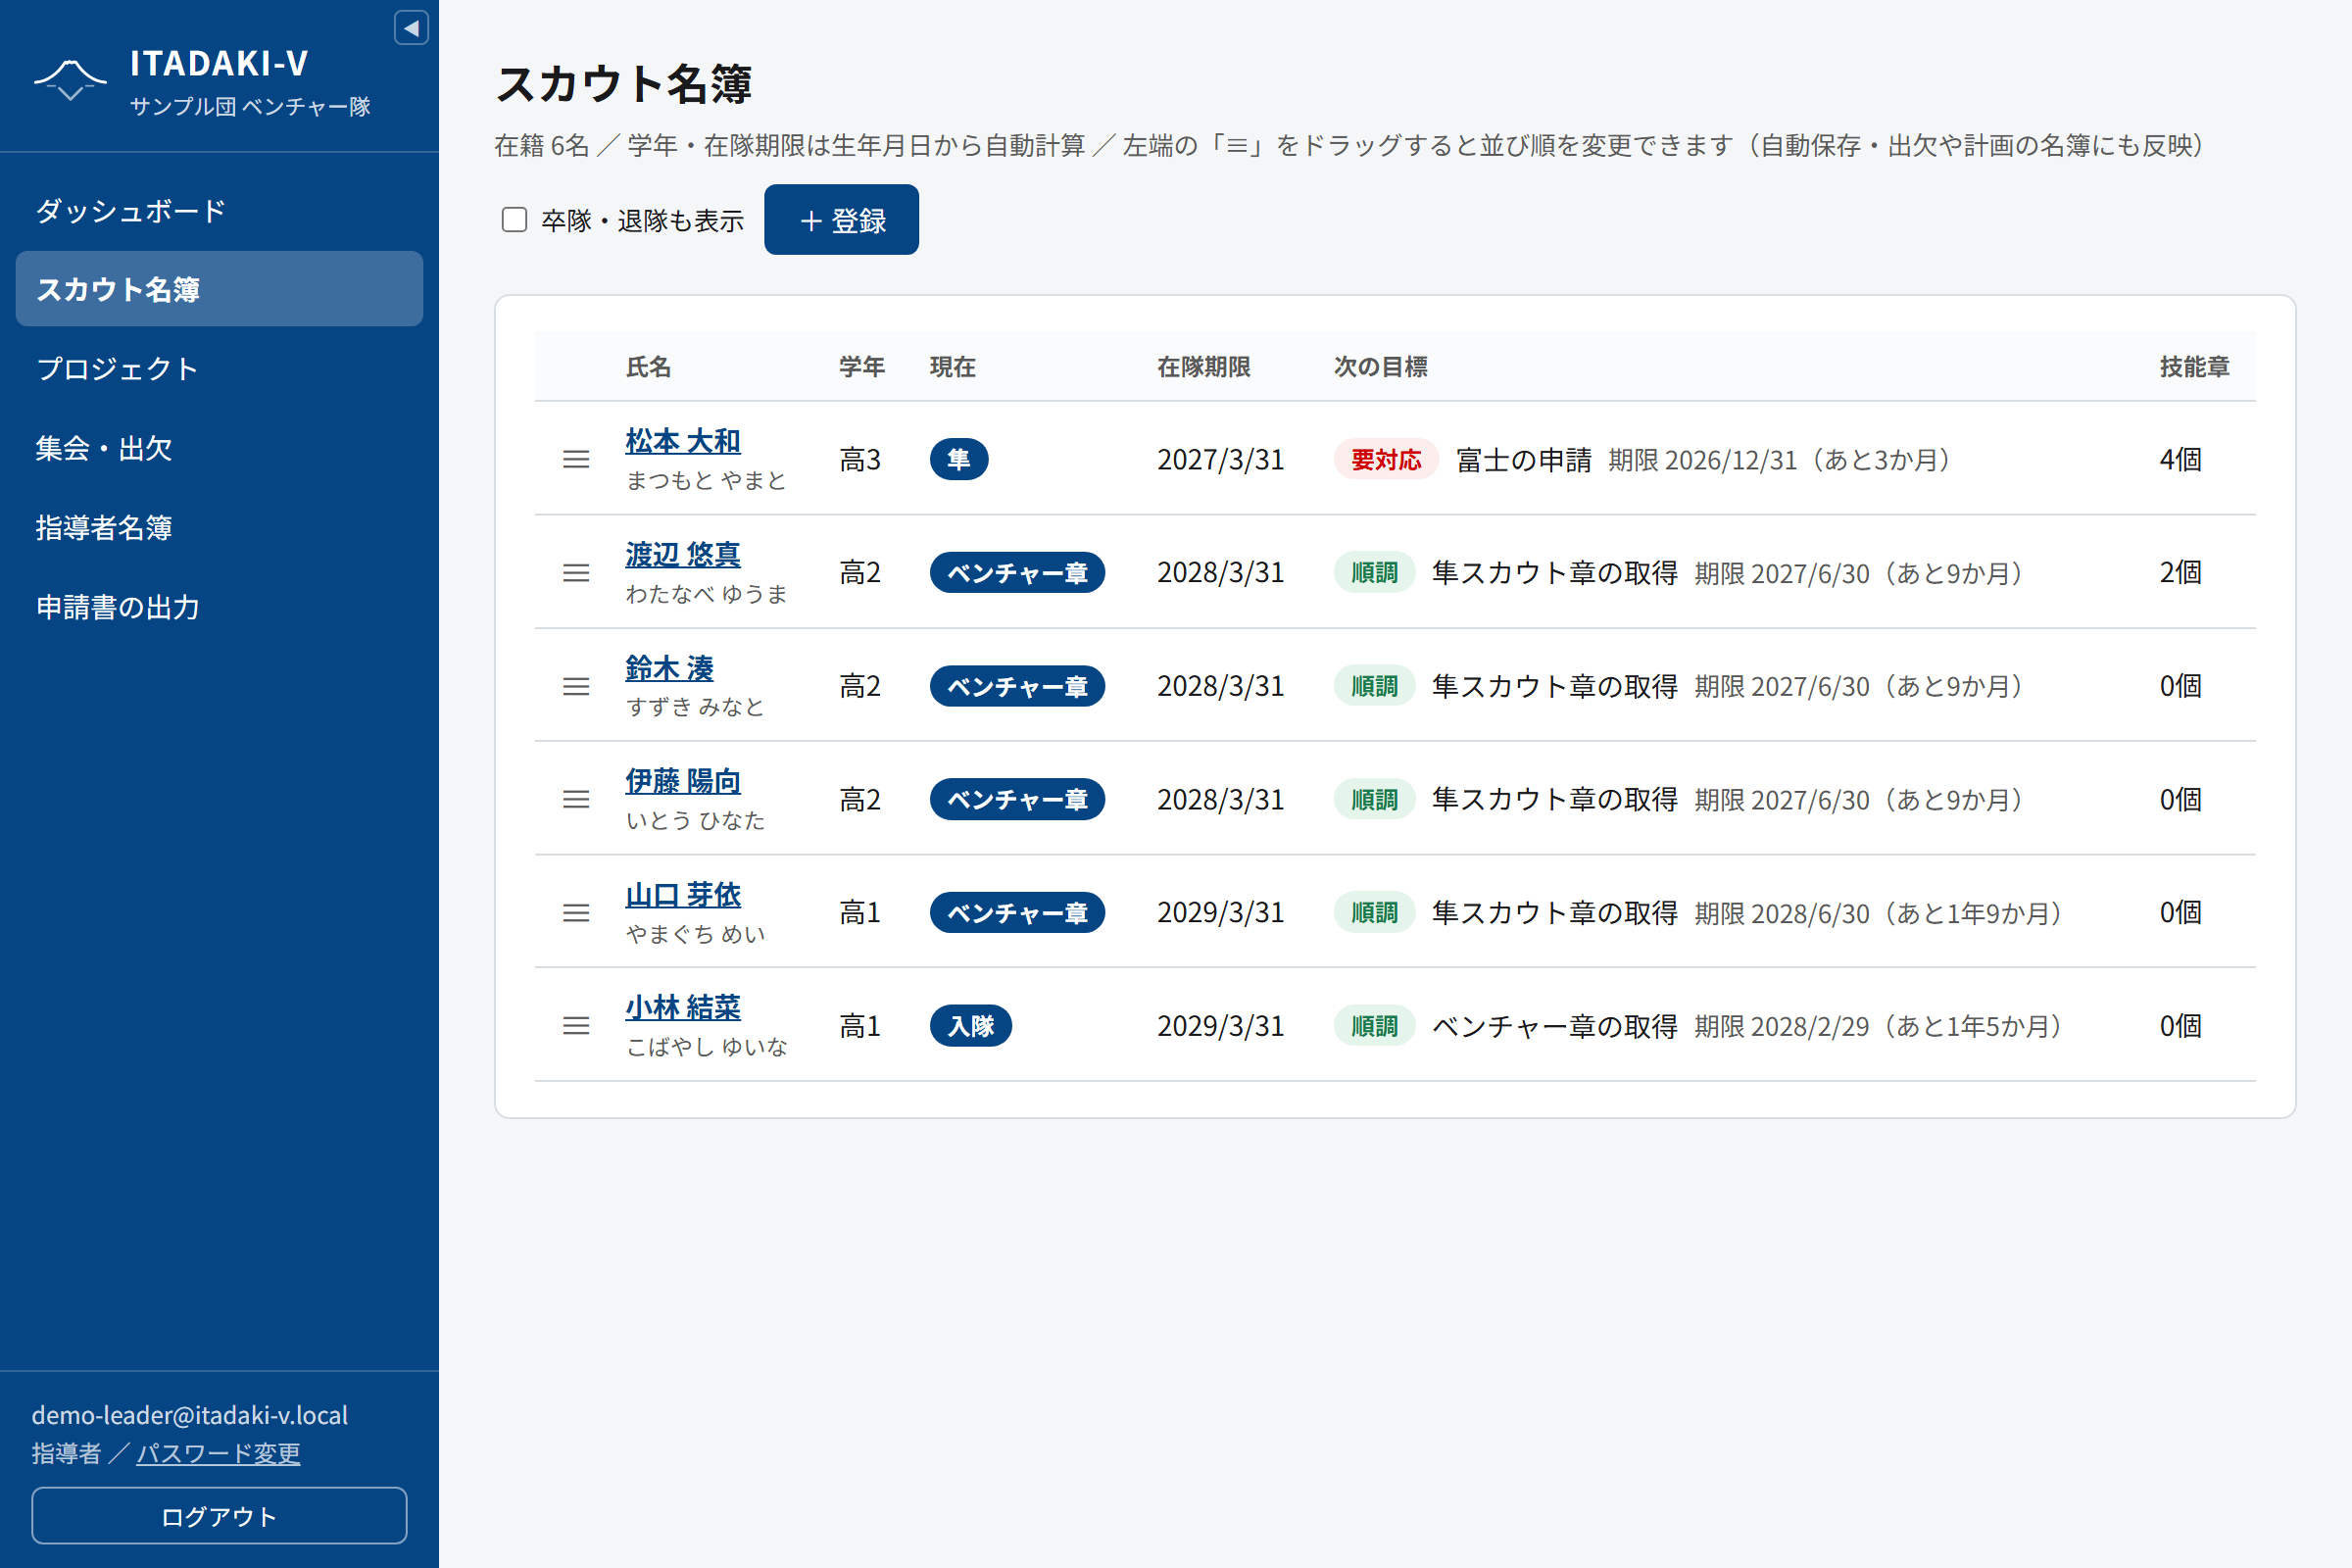Image resolution: width=2352 pixels, height=1568 pixels.
Task: Click the 在隊期限 column header
Action: pos(1203,367)
